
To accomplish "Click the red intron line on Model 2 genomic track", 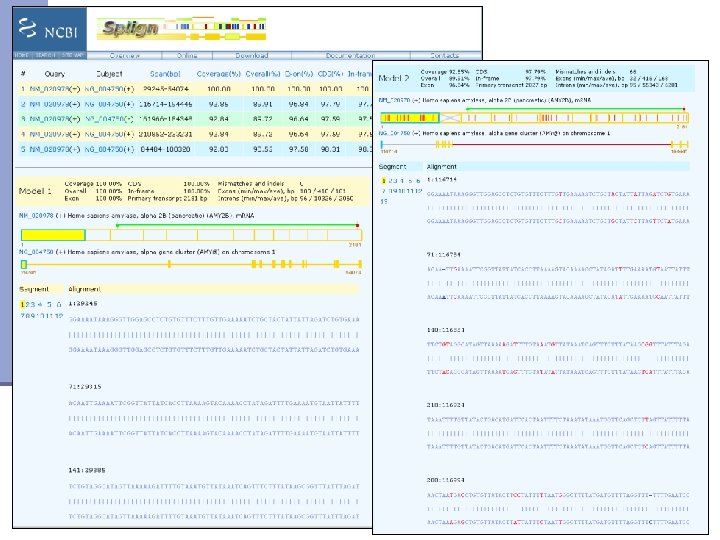I will (561, 145).
